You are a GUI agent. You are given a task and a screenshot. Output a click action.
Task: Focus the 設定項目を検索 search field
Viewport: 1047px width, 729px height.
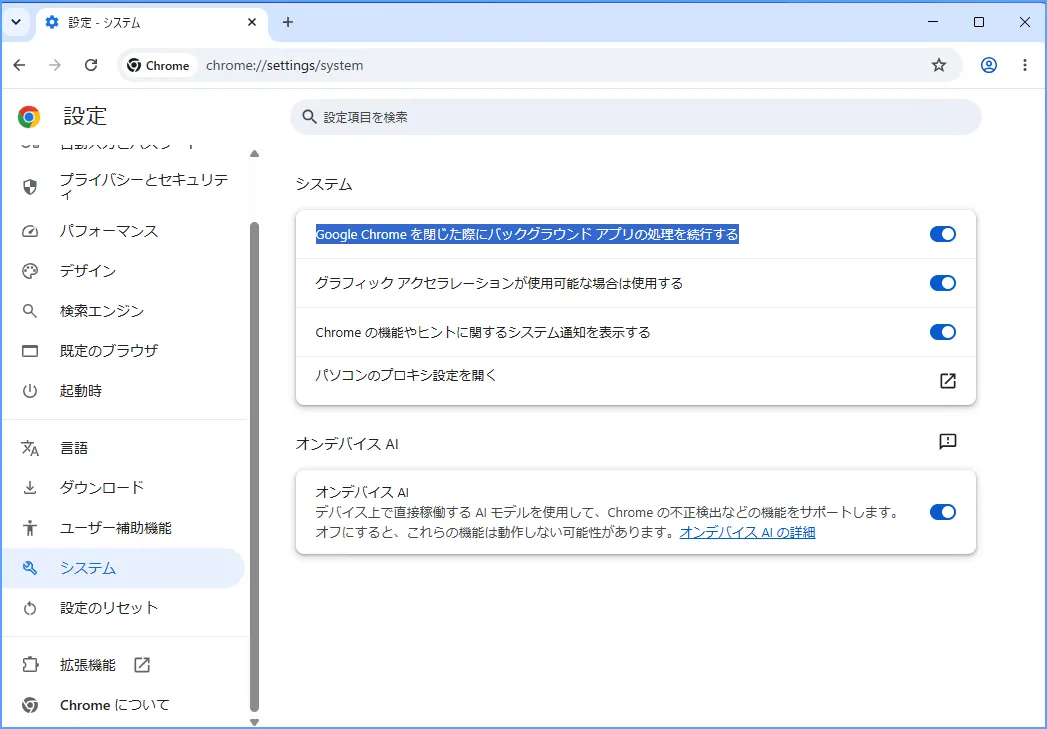click(636, 117)
